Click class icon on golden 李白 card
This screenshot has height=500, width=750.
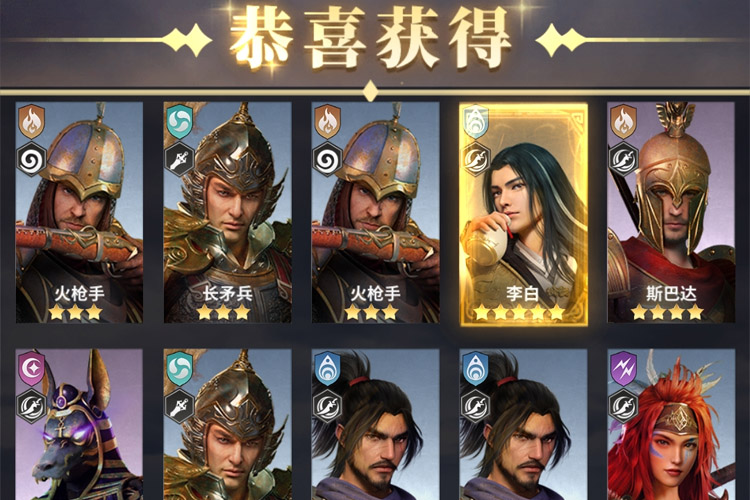click(x=475, y=159)
